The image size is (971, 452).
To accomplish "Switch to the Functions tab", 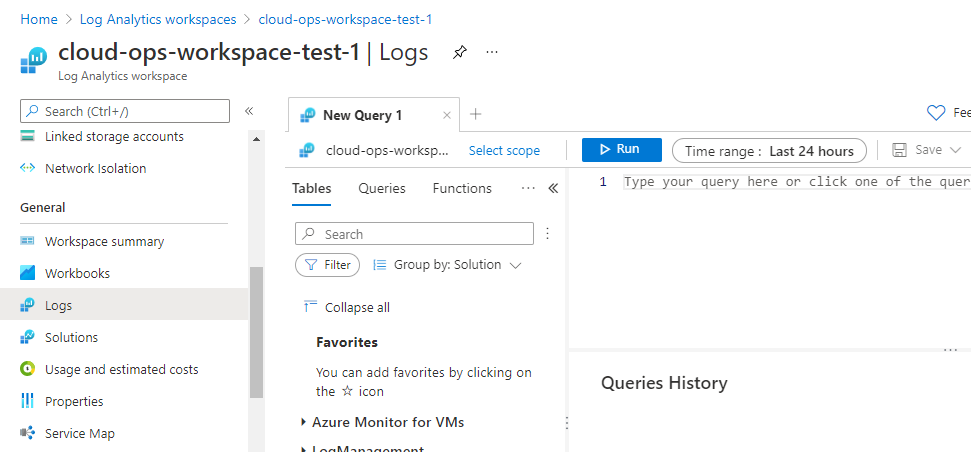I will tap(462, 188).
